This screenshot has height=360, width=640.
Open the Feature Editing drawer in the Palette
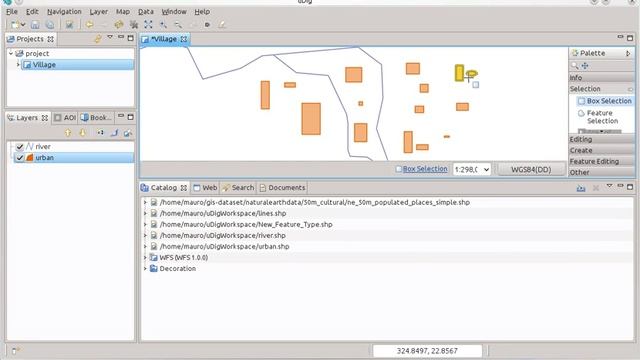(x=602, y=161)
